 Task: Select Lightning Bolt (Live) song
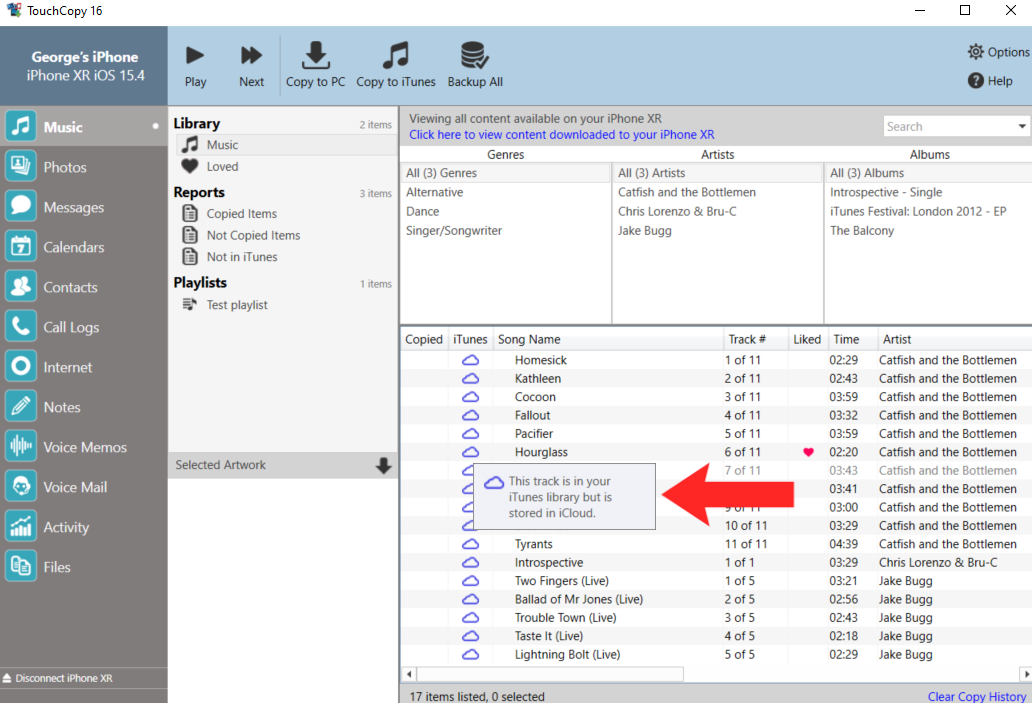click(567, 655)
